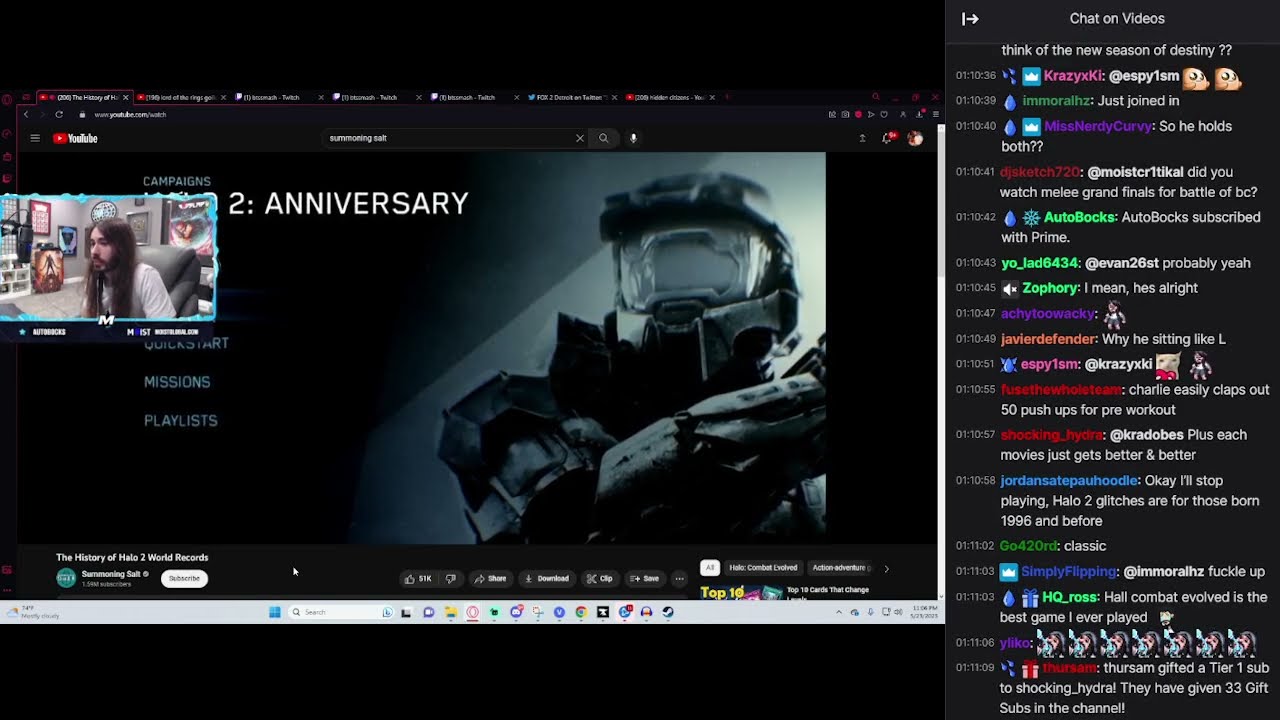Show hidden system tray icons
The width and height of the screenshot is (1280, 720).
tap(839, 612)
